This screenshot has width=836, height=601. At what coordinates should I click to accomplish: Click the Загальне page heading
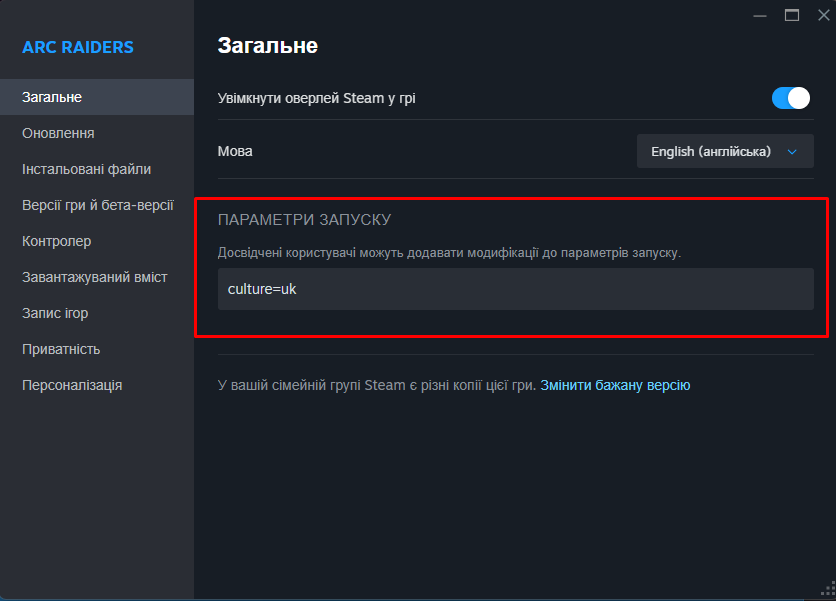click(268, 46)
